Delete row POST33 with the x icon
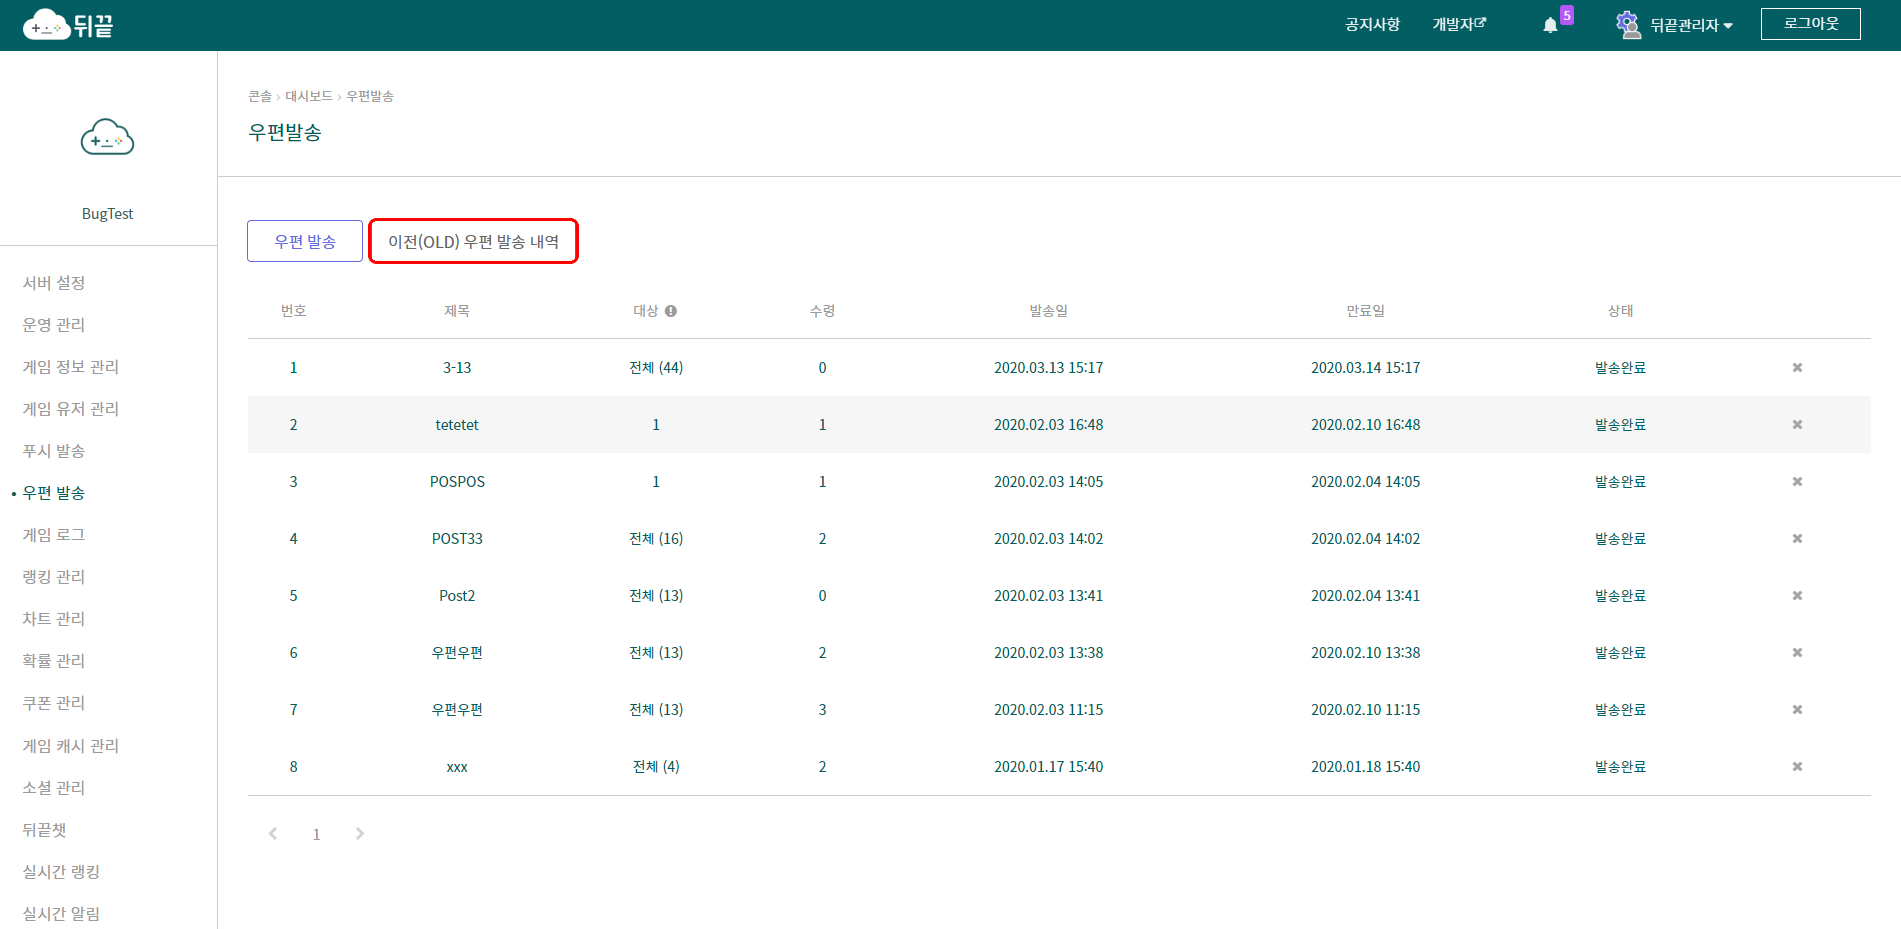1901x929 pixels. 1797,539
